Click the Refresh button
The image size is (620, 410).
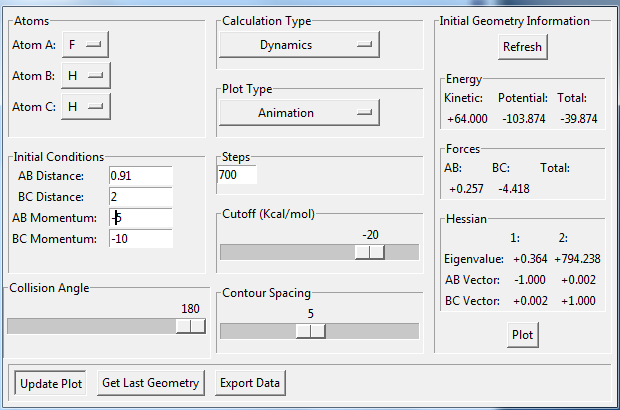(x=522, y=47)
